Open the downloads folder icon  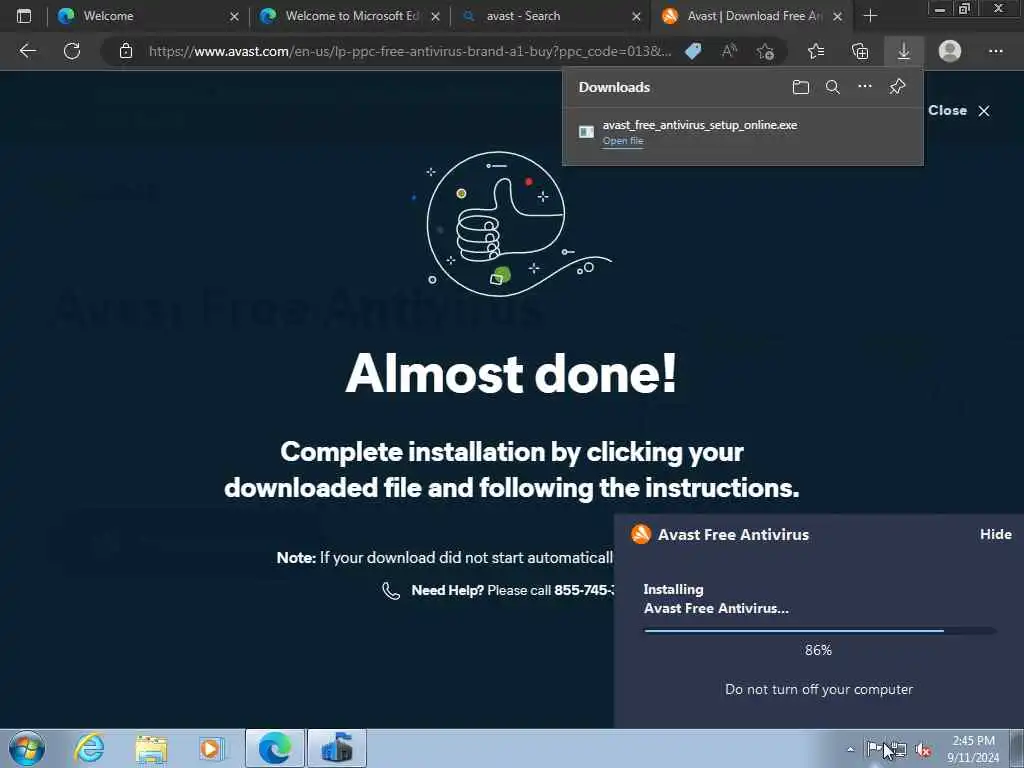pos(801,87)
